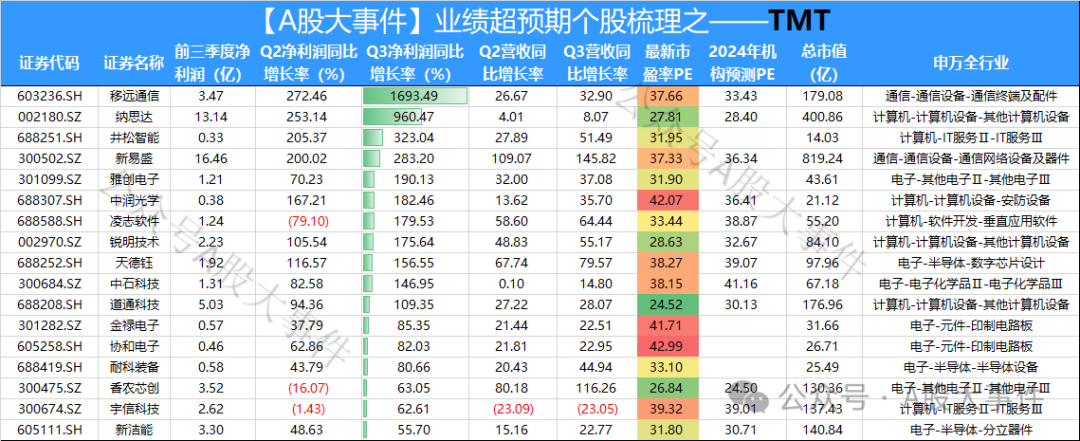Click the stock name 新易盛

(x=134, y=158)
